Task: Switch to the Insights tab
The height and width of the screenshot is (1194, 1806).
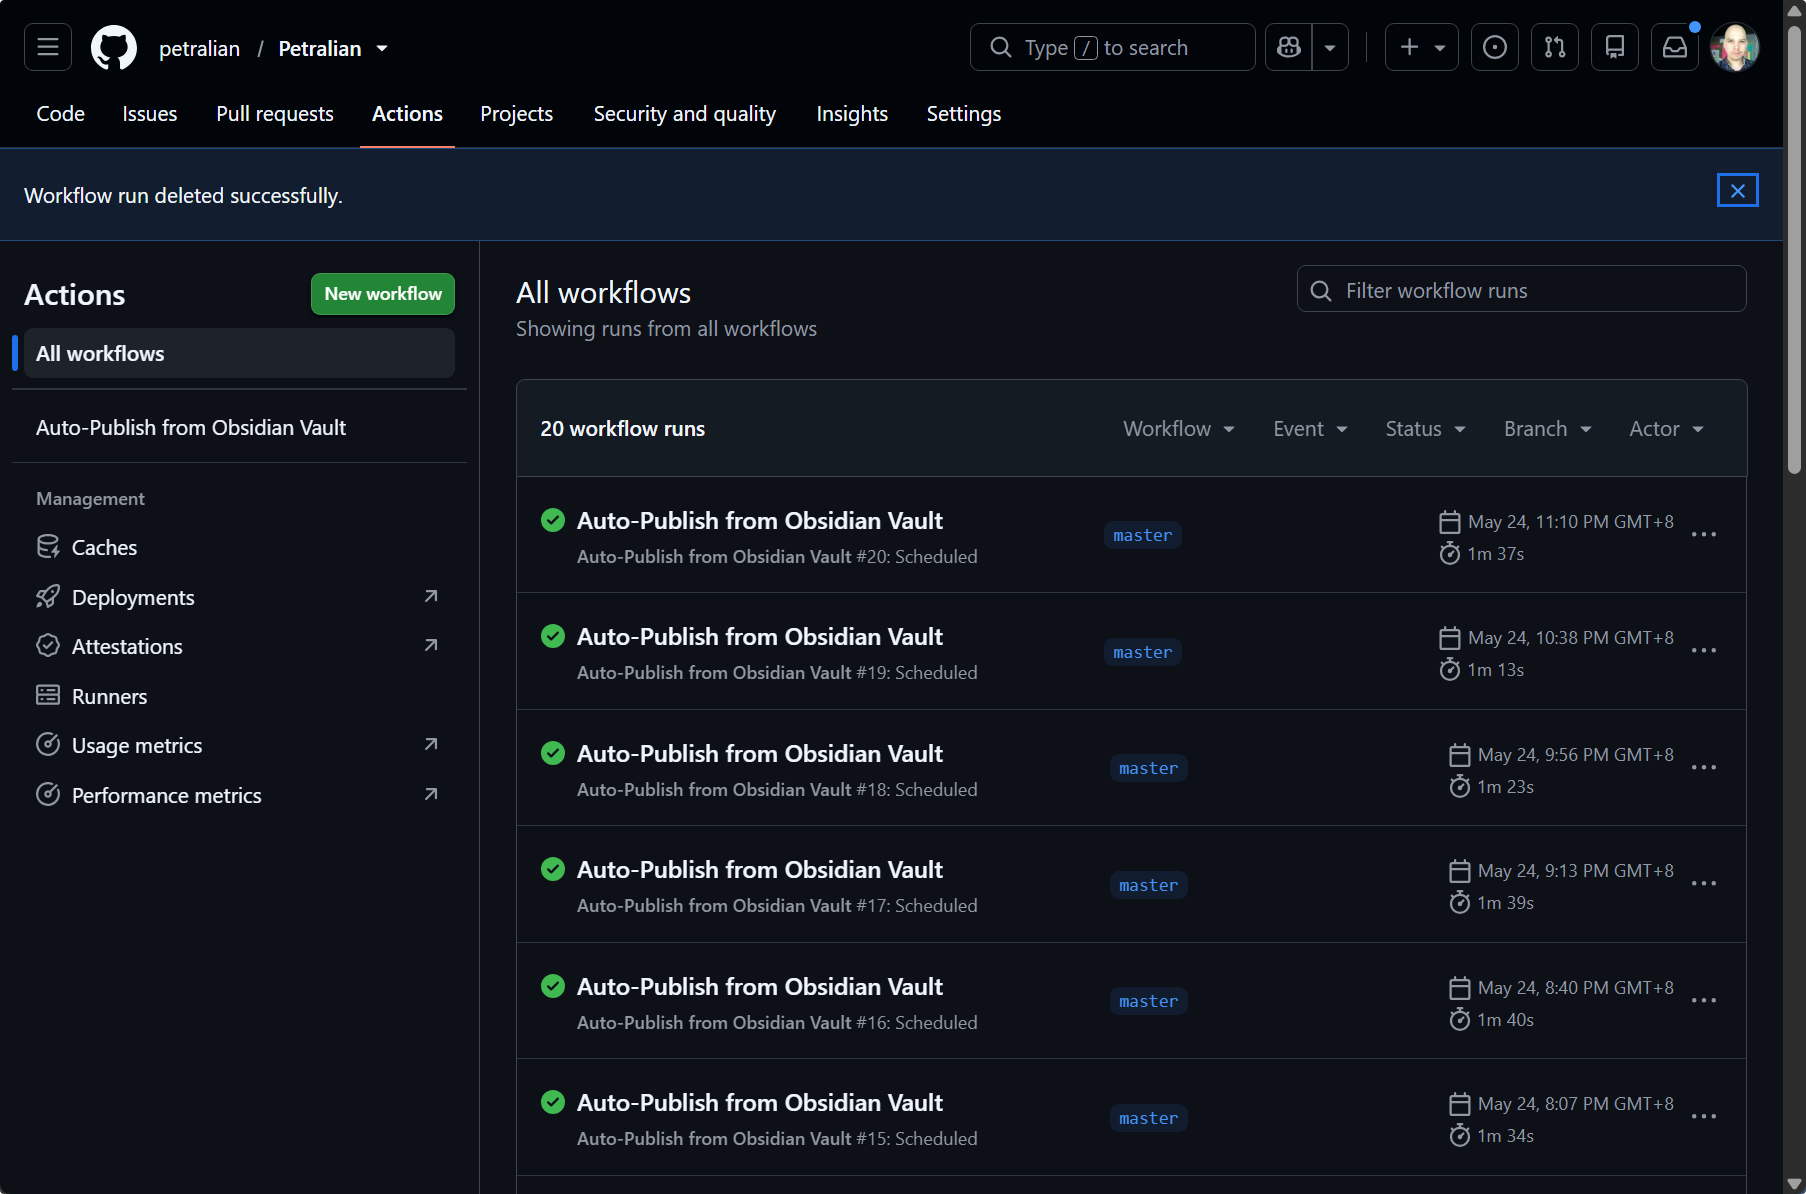Action: tap(852, 114)
